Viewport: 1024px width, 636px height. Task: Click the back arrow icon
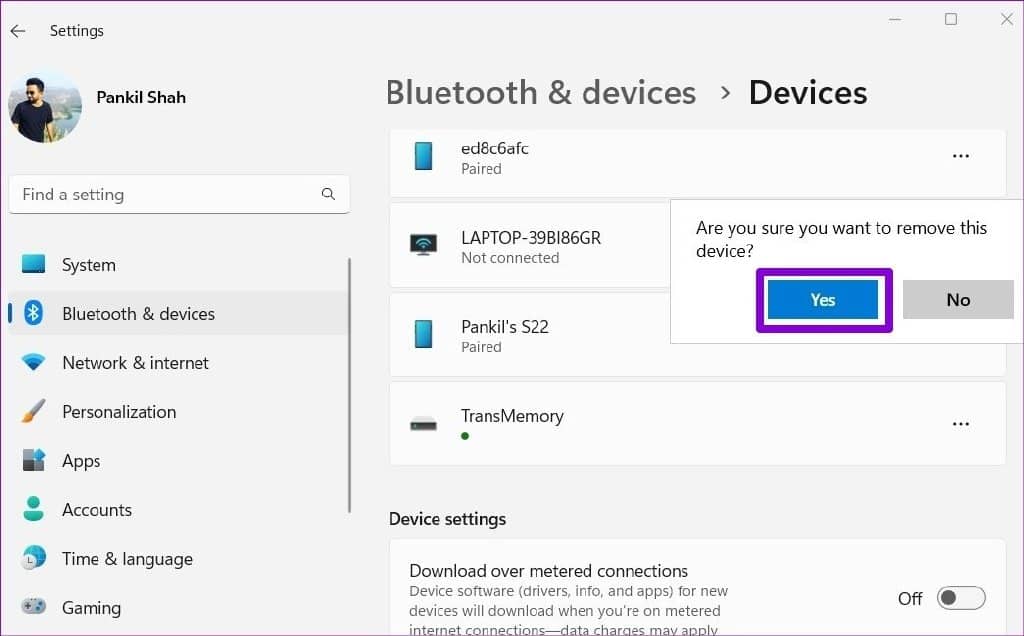pos(17,30)
